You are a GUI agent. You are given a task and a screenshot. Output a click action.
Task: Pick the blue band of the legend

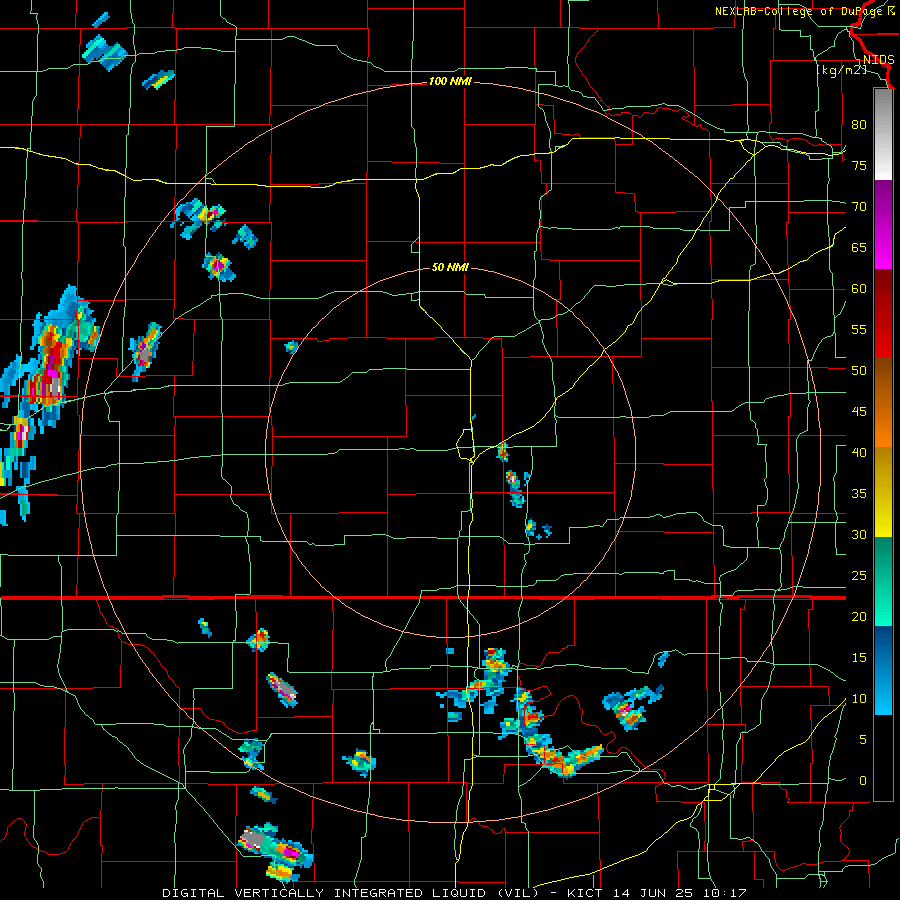(x=883, y=670)
